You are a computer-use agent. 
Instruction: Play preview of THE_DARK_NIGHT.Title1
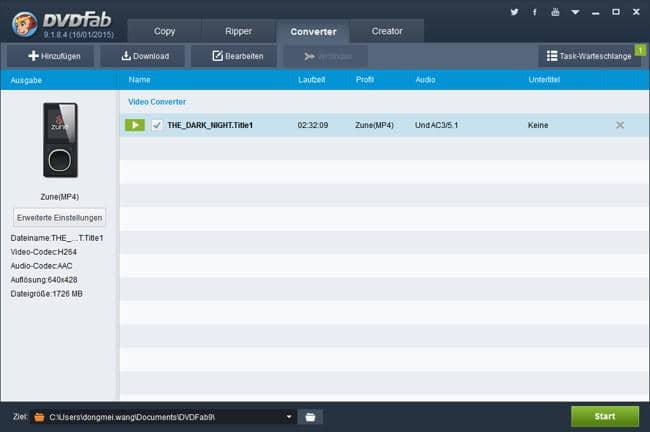pyautogui.click(x=135, y=125)
